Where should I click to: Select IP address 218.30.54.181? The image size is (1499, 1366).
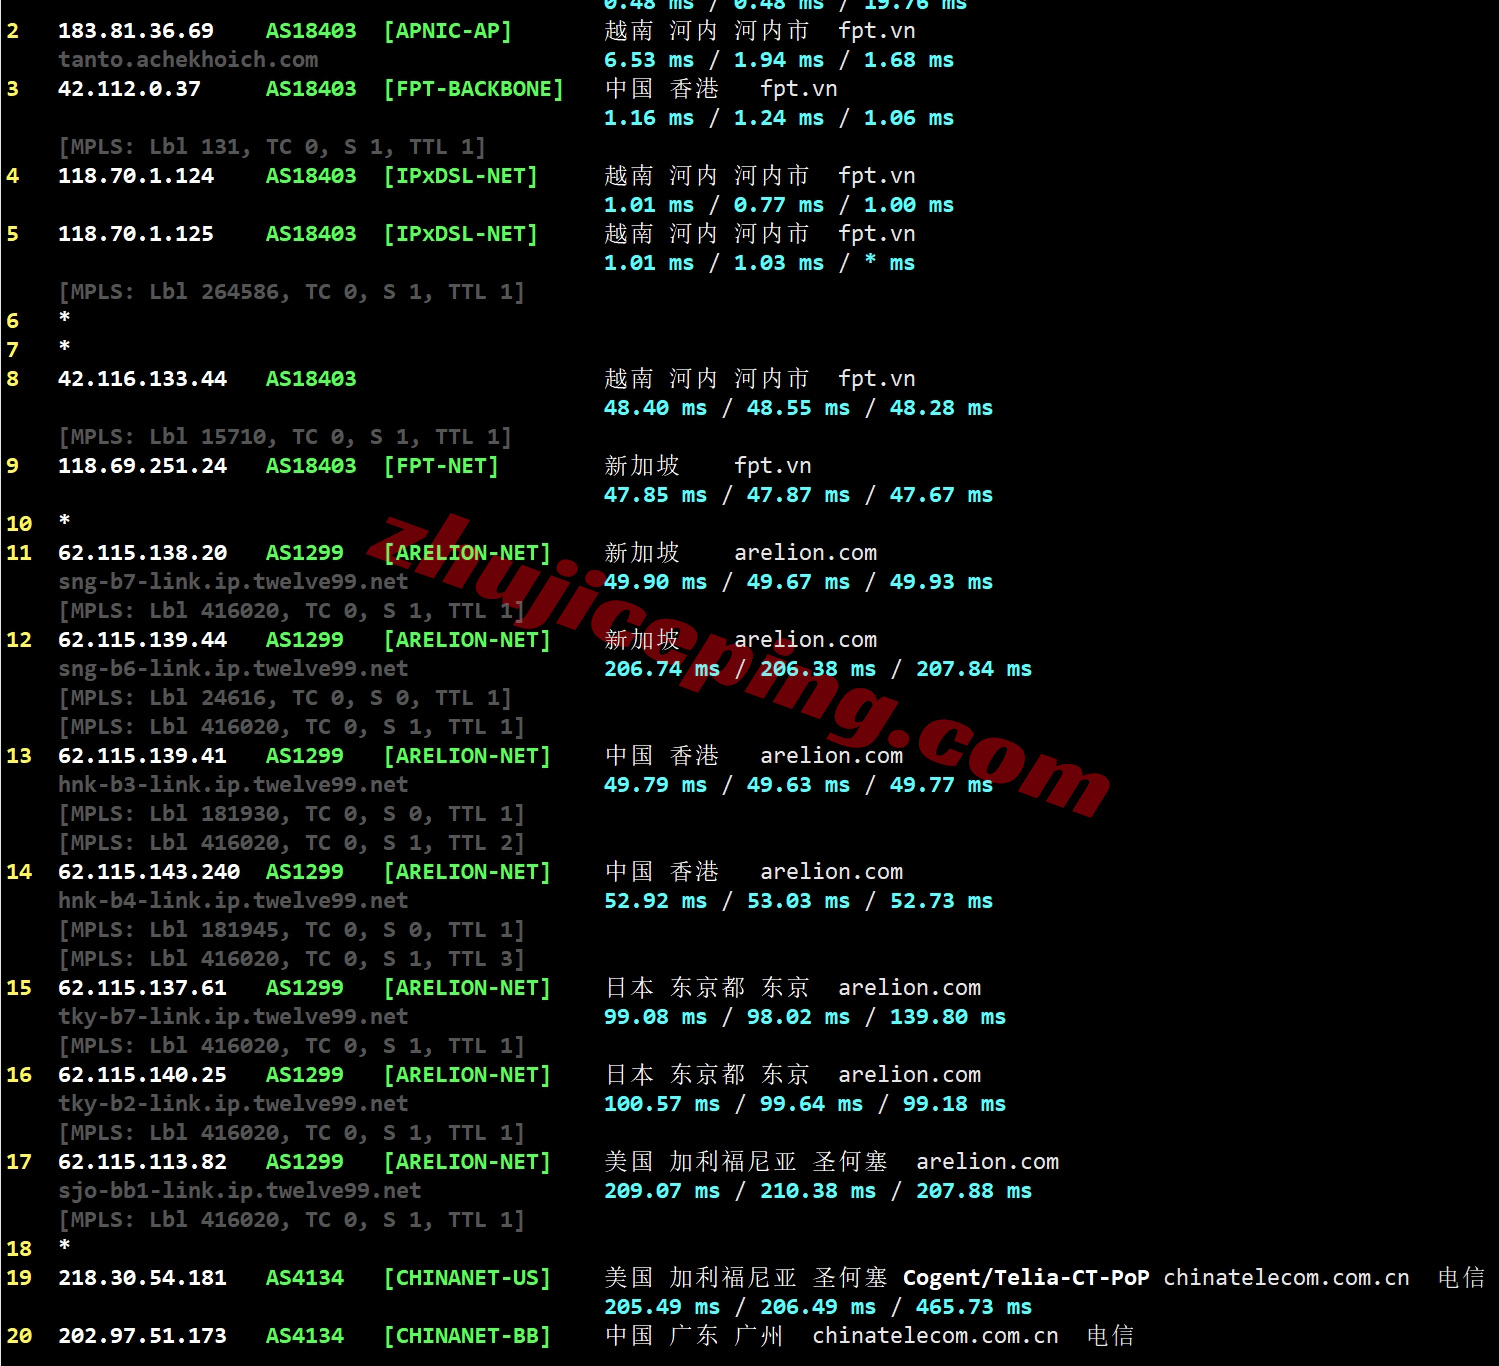(142, 1278)
